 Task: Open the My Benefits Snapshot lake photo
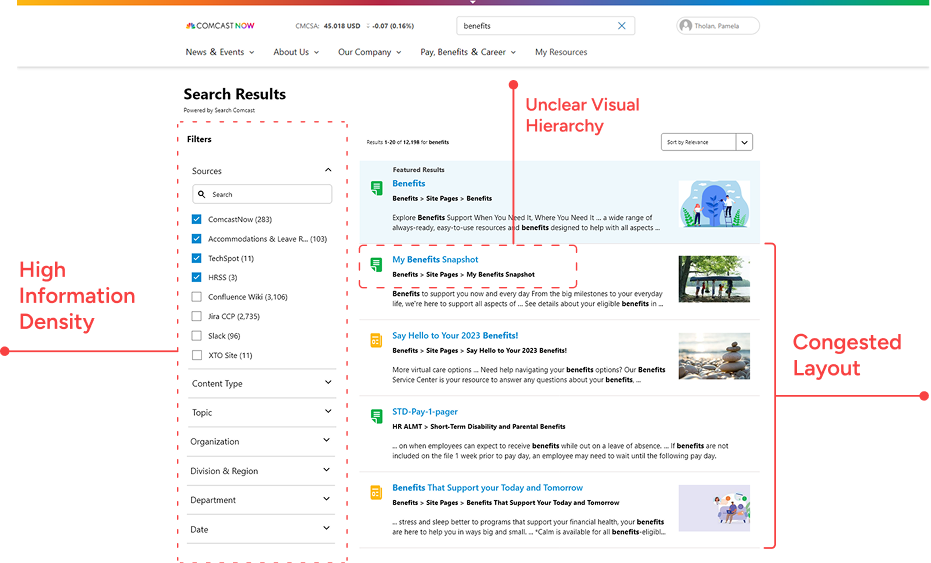click(x=714, y=279)
